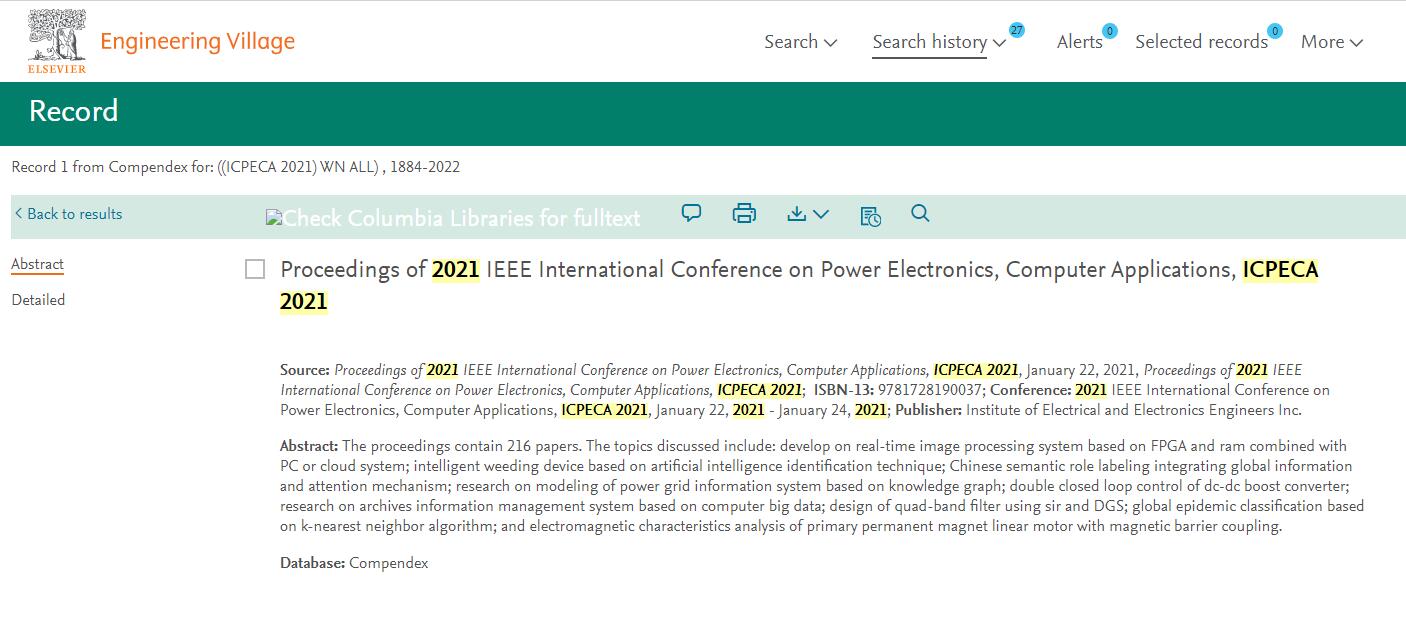Open the Engineering Village home page
The height and width of the screenshot is (621, 1406).
click(197, 41)
